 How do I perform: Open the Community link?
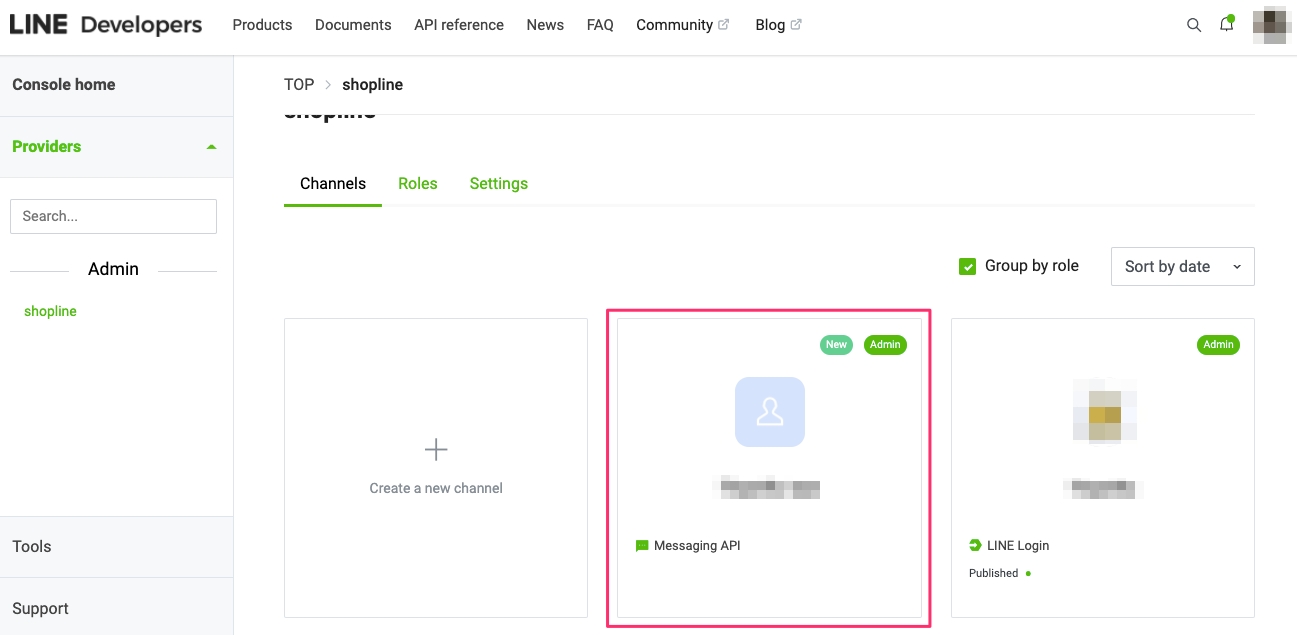674,25
